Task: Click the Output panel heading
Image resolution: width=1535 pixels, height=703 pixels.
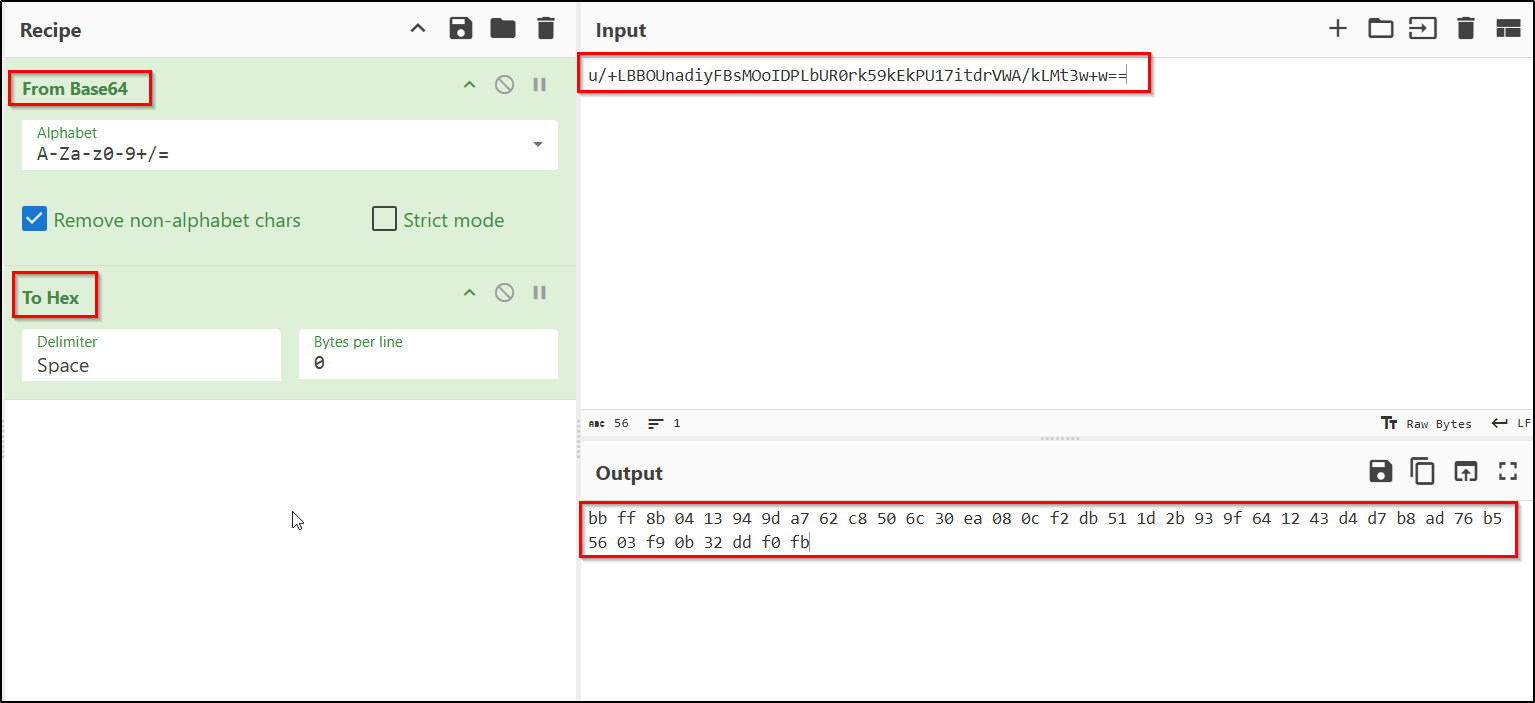Action: pyautogui.click(x=629, y=473)
